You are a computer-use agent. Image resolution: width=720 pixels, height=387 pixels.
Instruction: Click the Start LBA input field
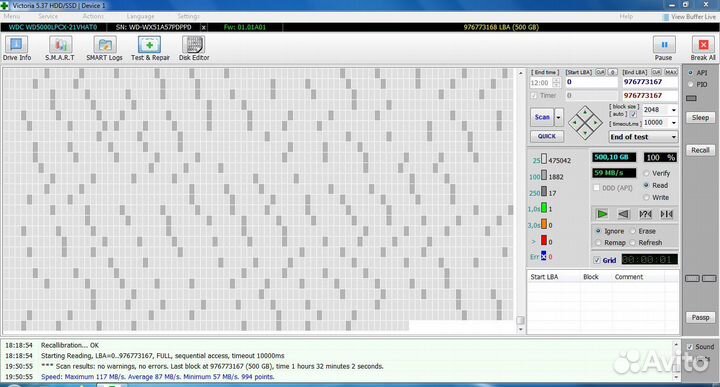591,82
